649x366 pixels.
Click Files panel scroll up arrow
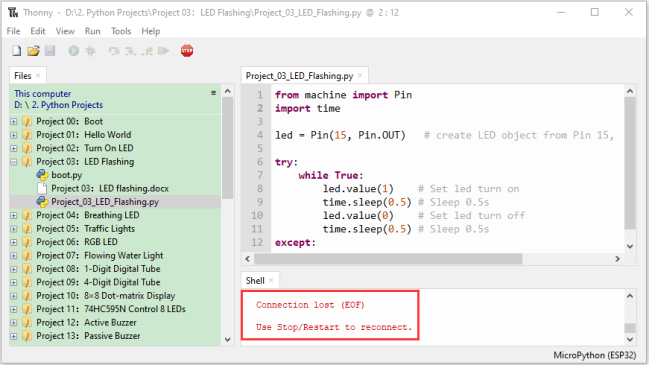pos(227,91)
